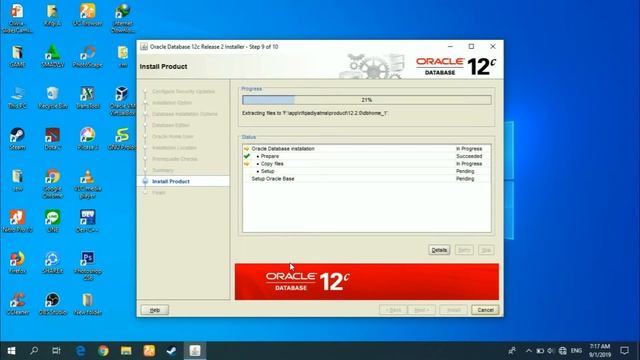Open the Picasa 3 desktop shortcut
640x360 pixels.
87,139
